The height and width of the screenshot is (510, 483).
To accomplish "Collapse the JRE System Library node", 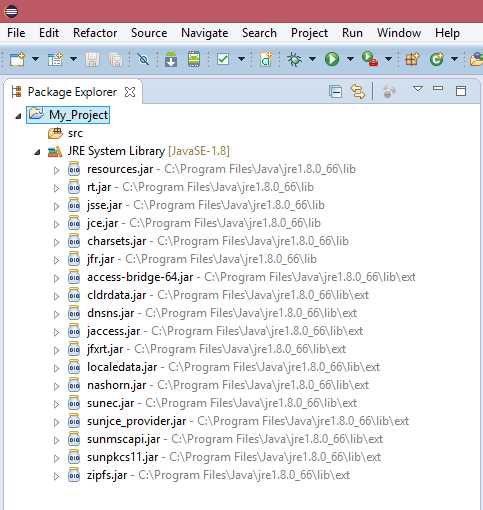I will click(37, 152).
